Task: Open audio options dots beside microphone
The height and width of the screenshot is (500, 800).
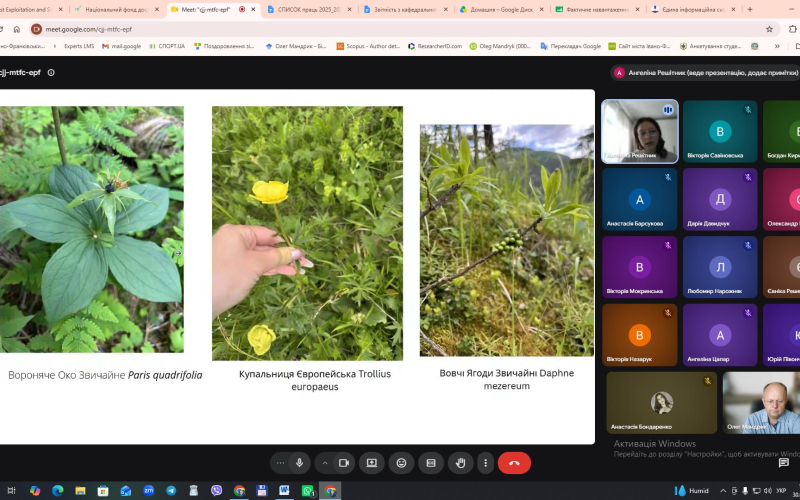Action: pyautogui.click(x=280, y=463)
